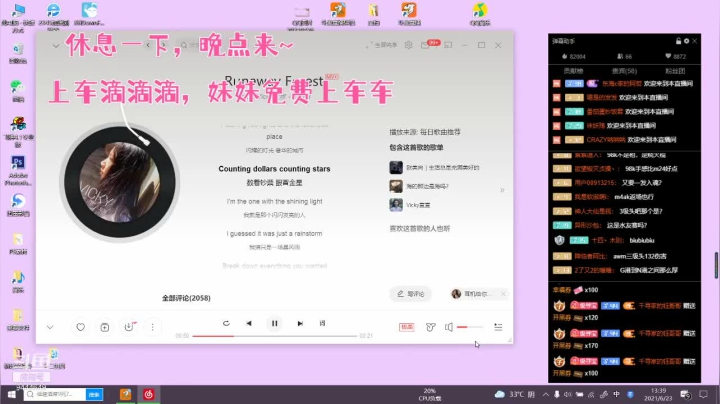Click the taskbar search box
Viewport: 720px width, 404px height.
coord(55,394)
